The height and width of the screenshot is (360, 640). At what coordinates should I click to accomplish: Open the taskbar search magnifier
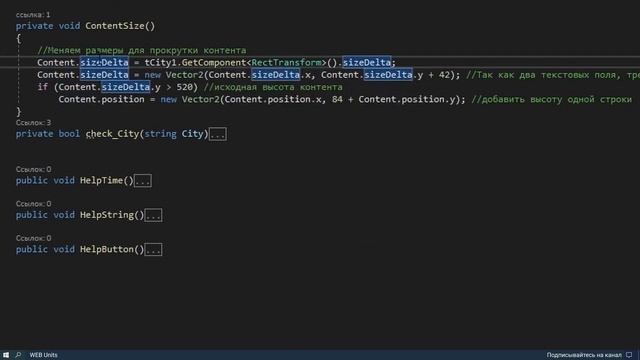[x=18, y=355]
